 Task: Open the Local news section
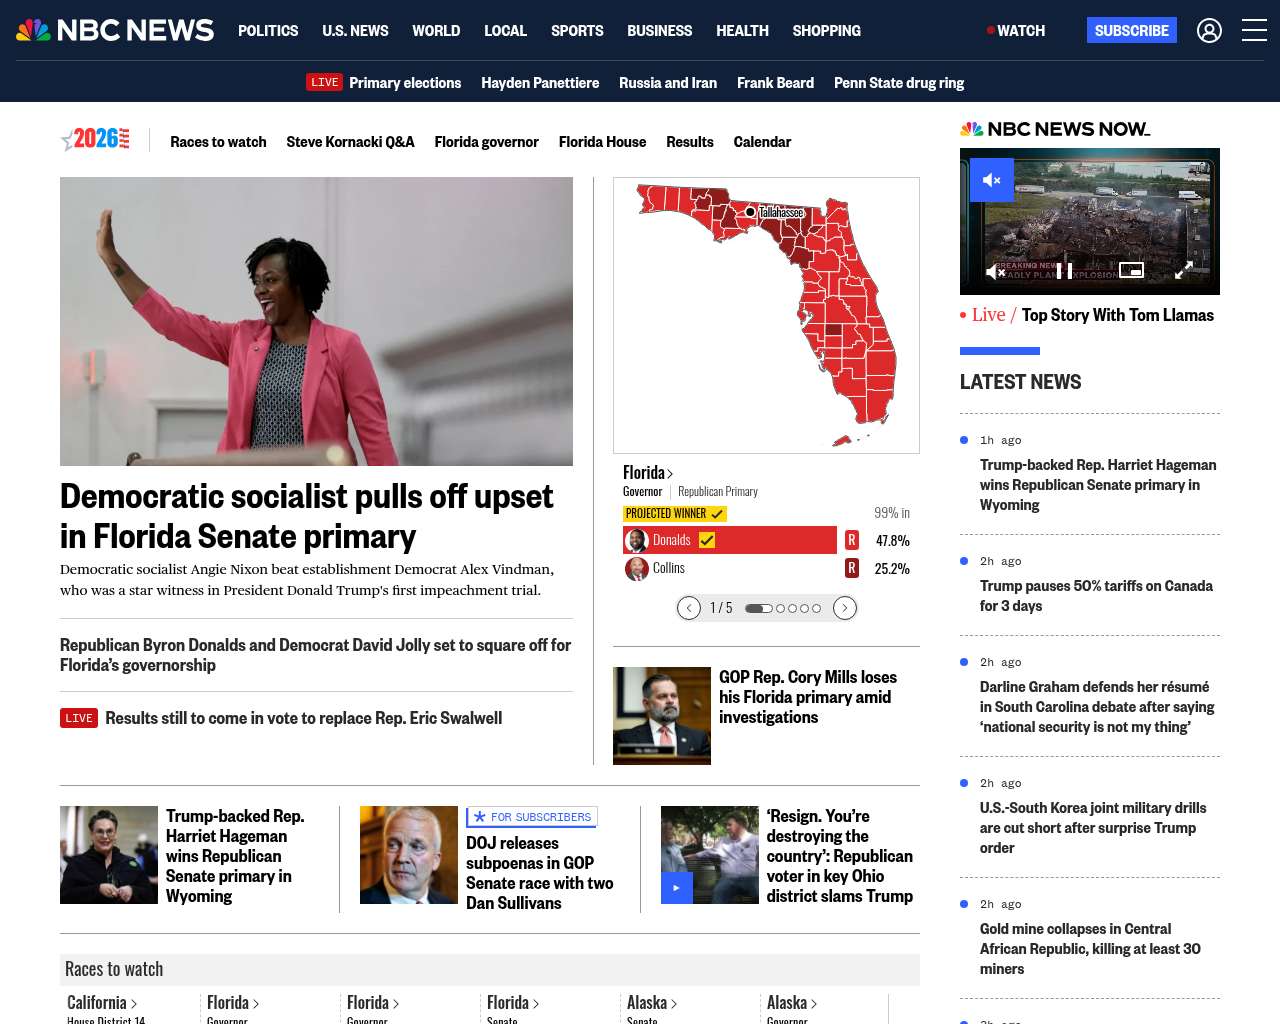click(505, 31)
